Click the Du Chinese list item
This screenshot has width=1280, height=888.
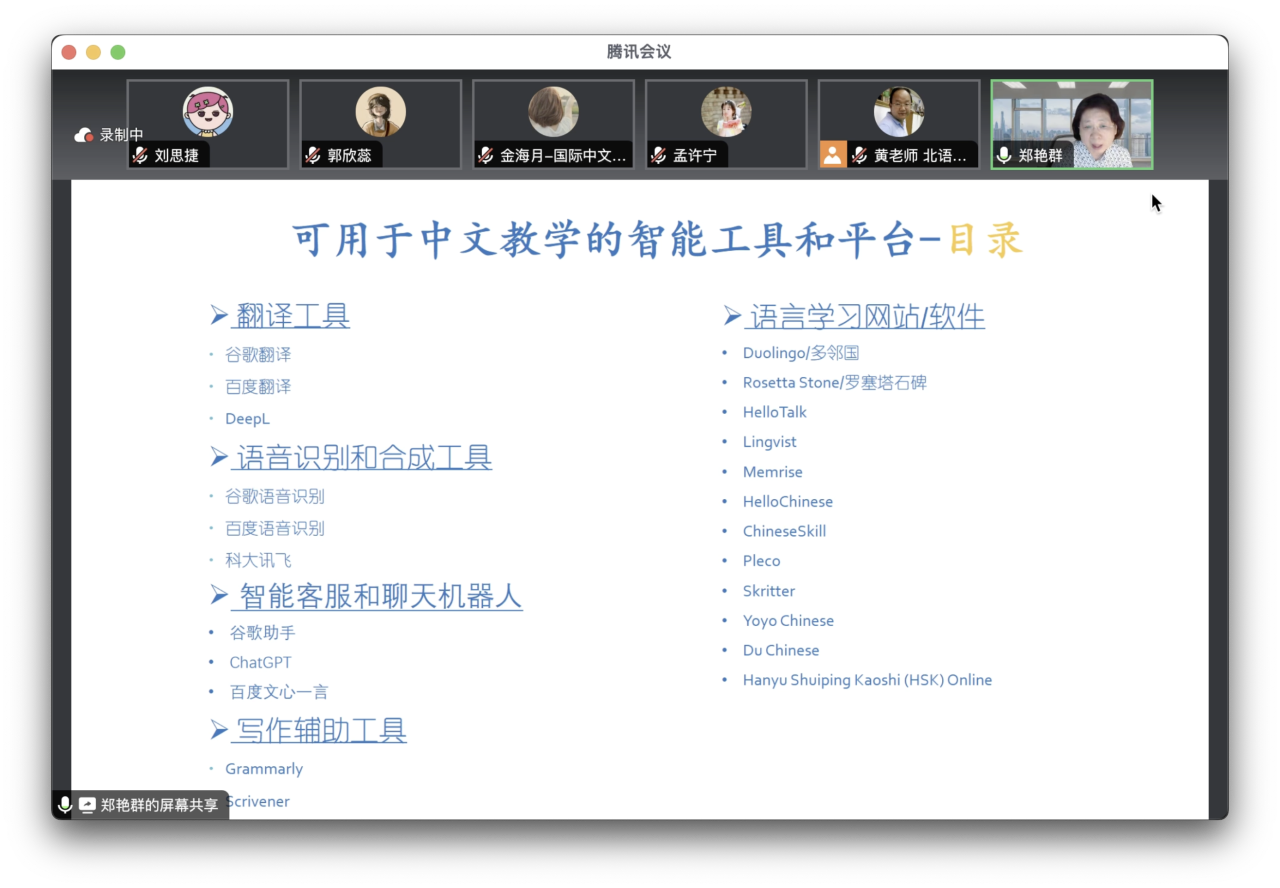[781, 650]
